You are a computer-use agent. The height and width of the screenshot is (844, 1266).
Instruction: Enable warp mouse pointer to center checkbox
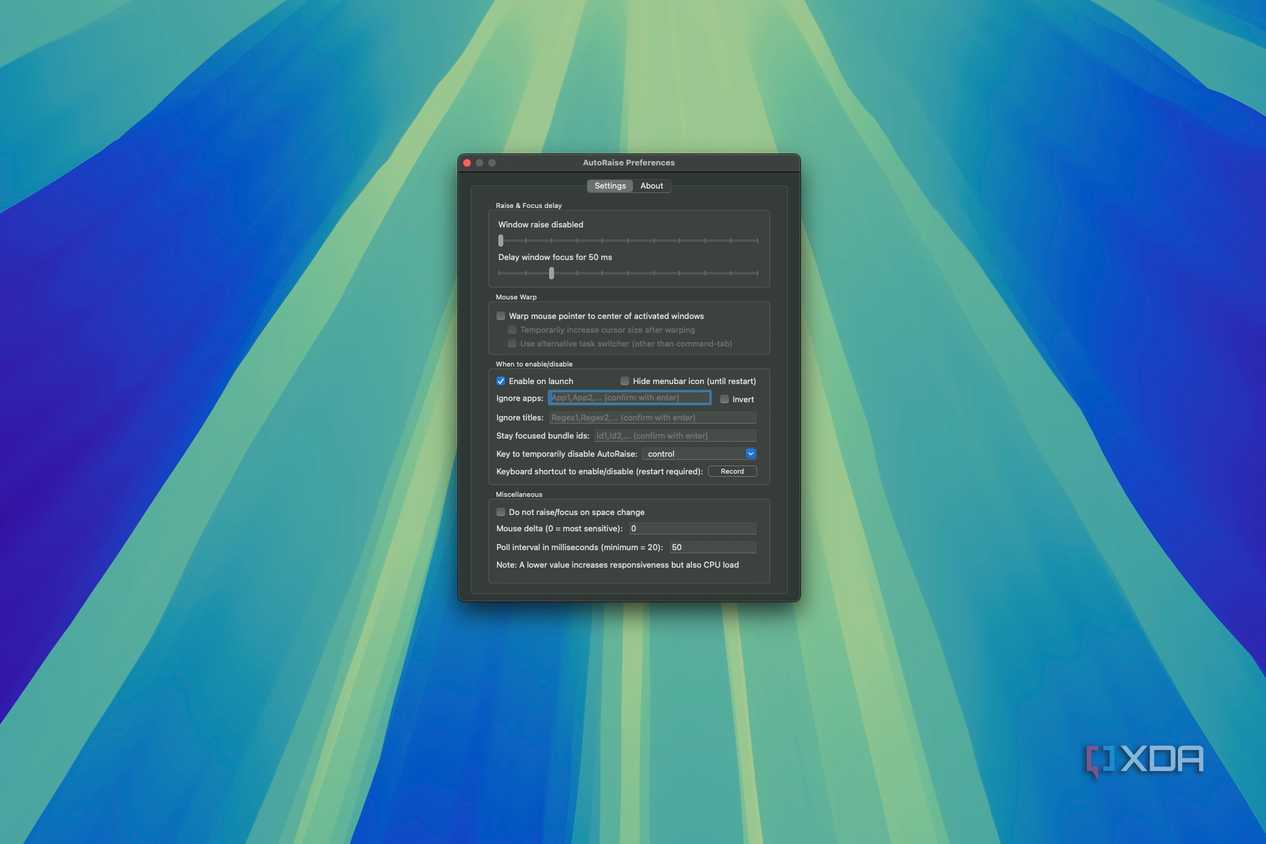click(501, 316)
